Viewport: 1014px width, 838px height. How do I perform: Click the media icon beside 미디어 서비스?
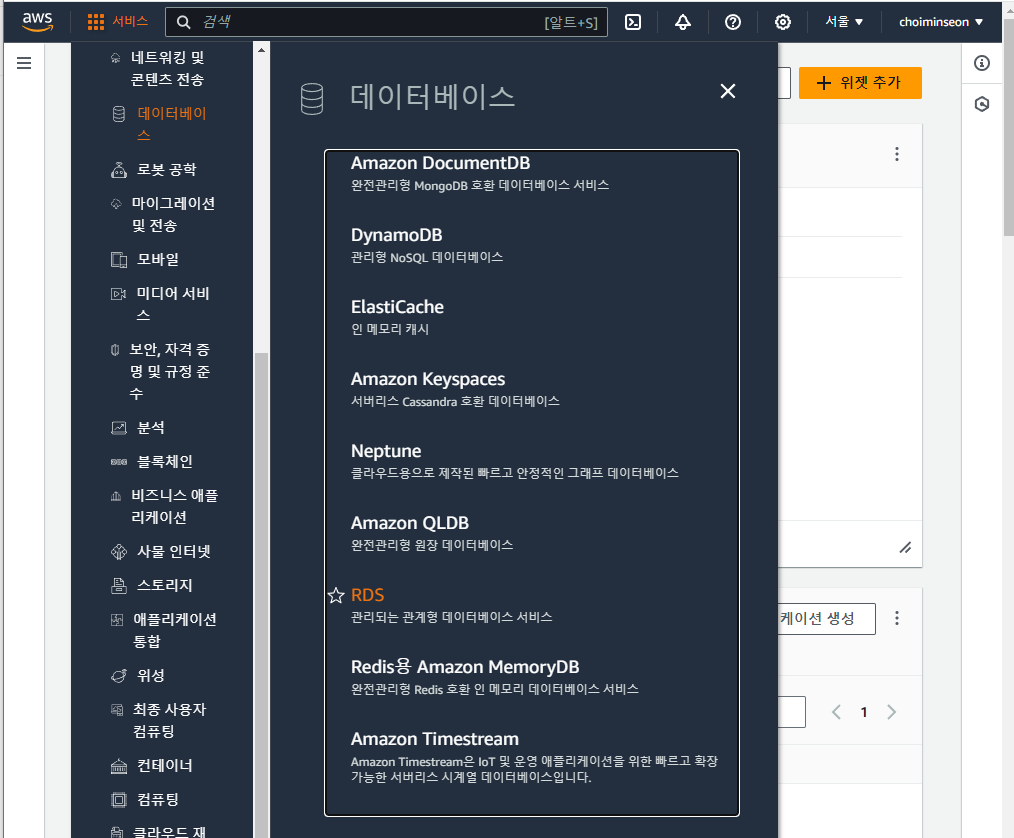click(119, 294)
